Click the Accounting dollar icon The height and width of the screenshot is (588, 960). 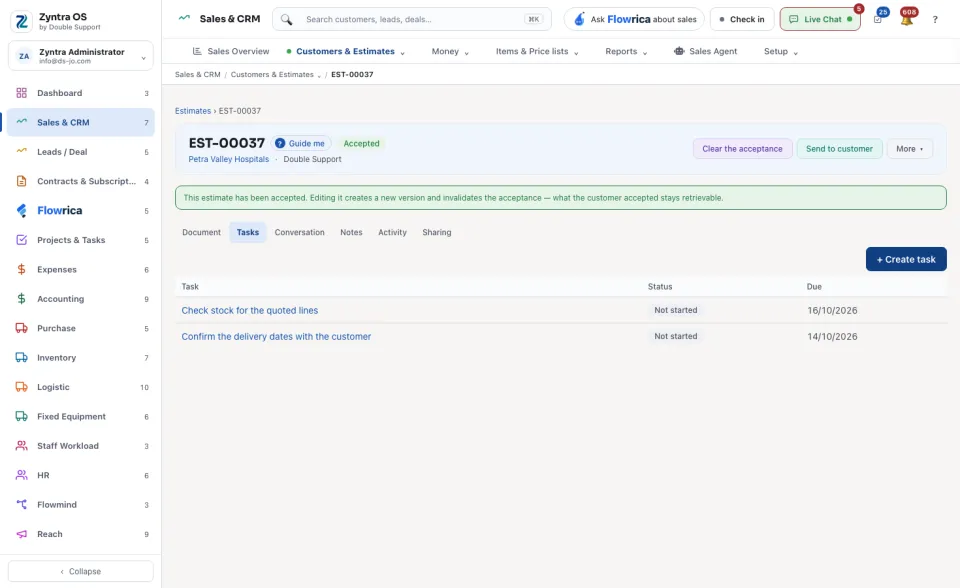click(21, 299)
